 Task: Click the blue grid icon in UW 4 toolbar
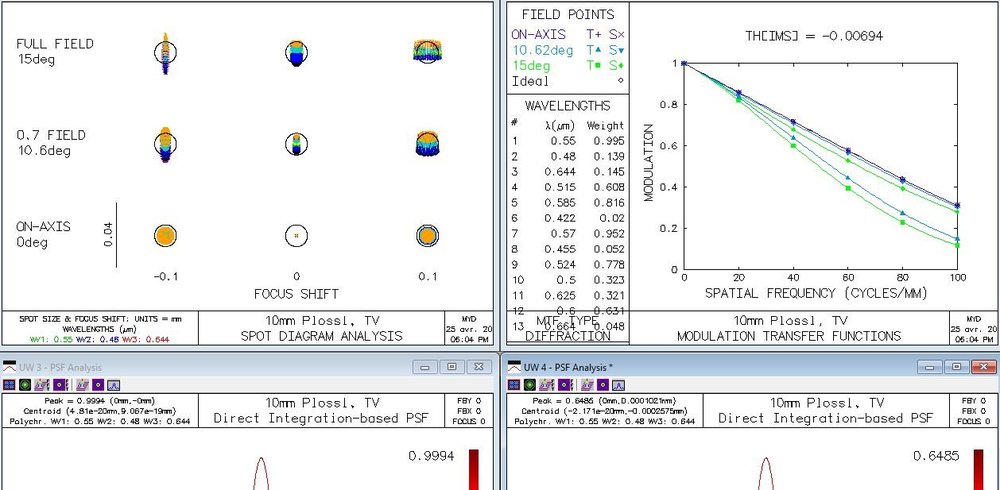tap(514, 385)
